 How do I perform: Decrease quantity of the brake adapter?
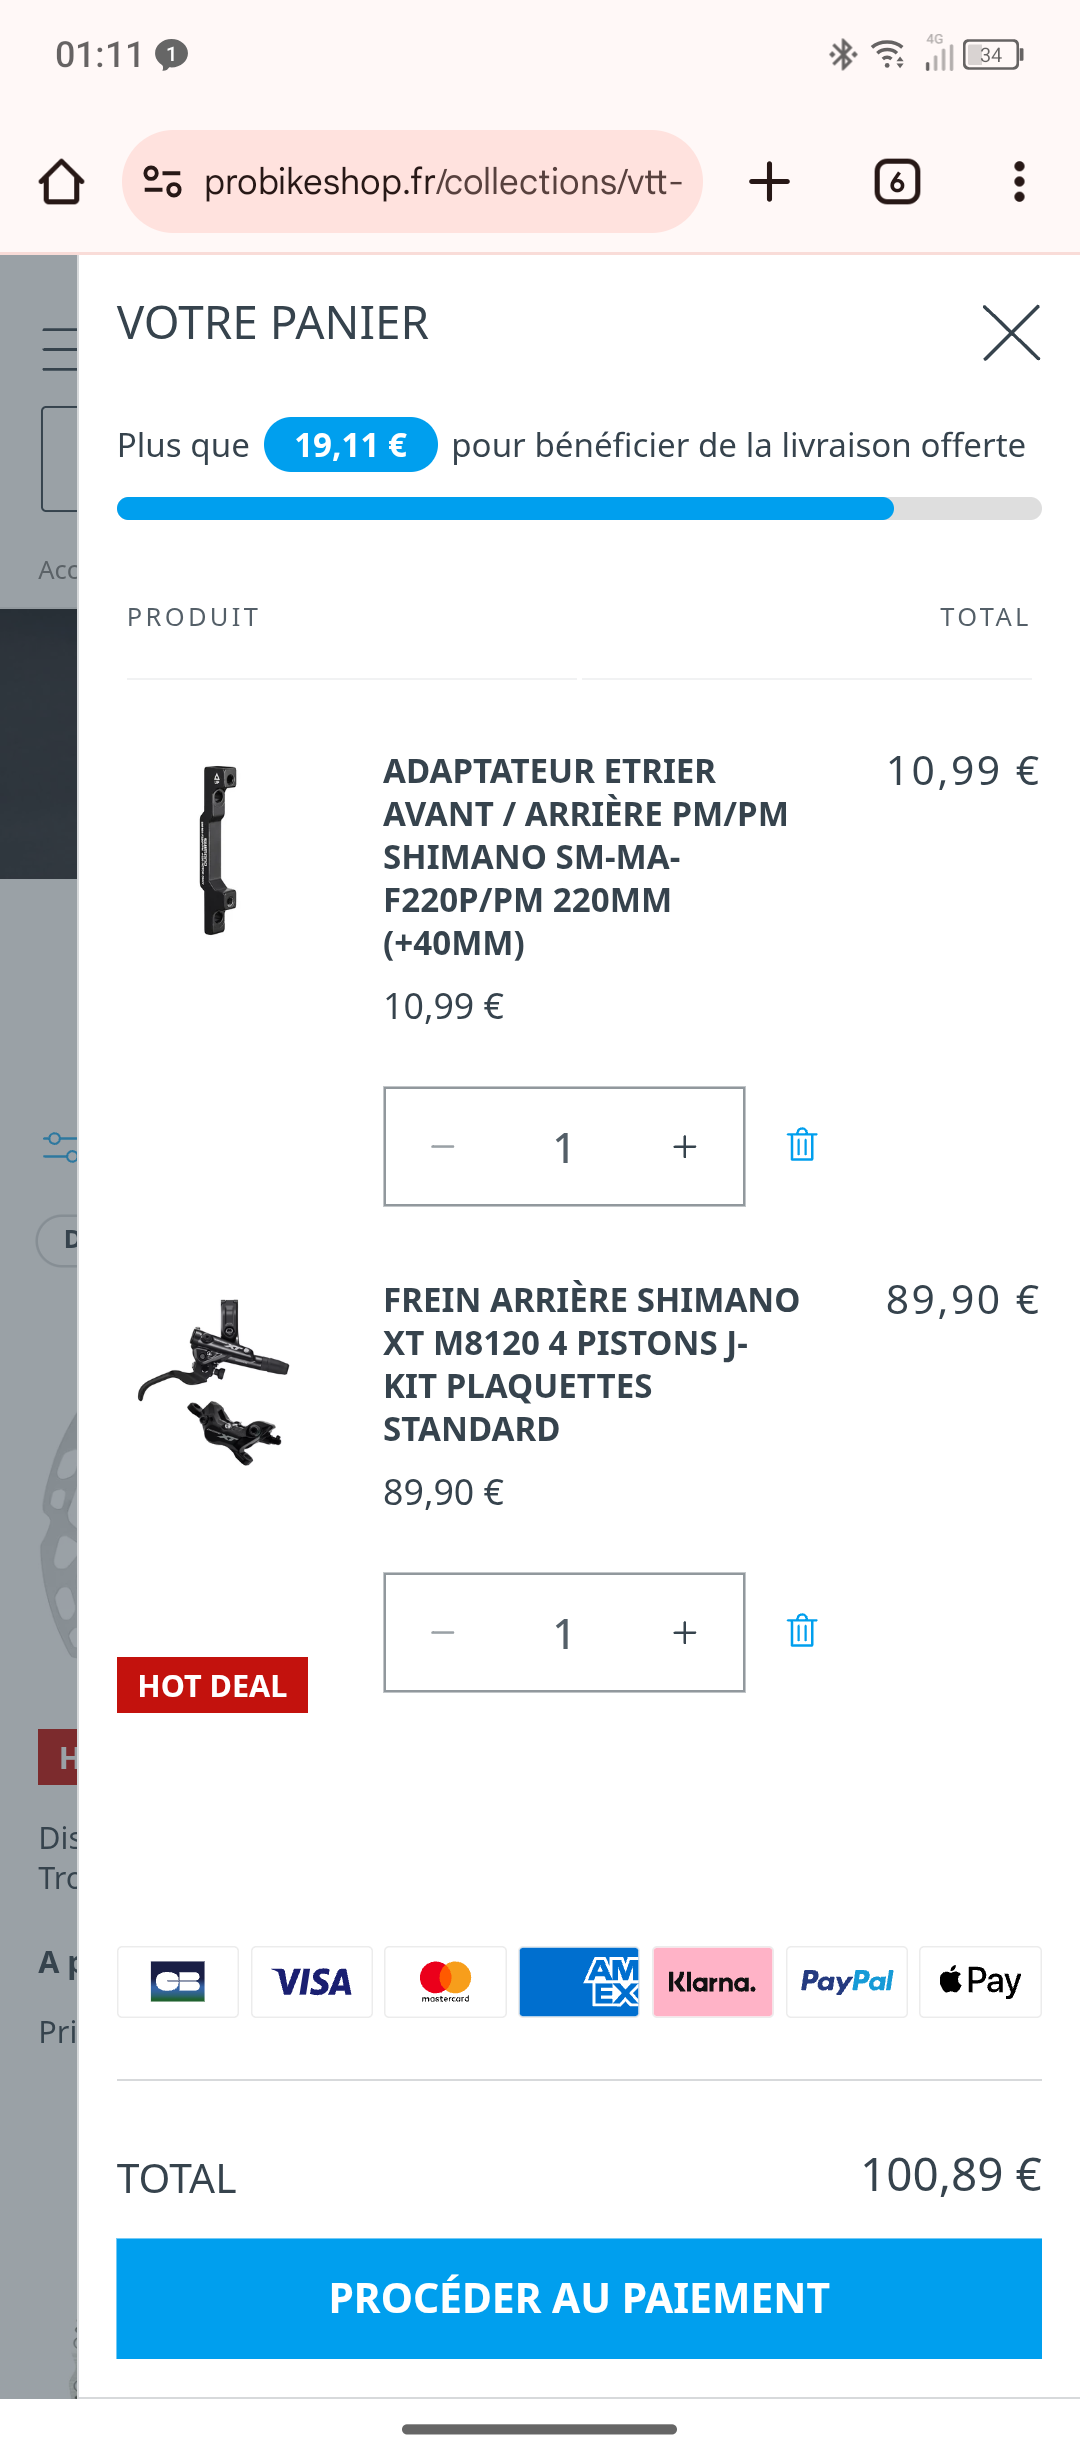click(443, 1147)
